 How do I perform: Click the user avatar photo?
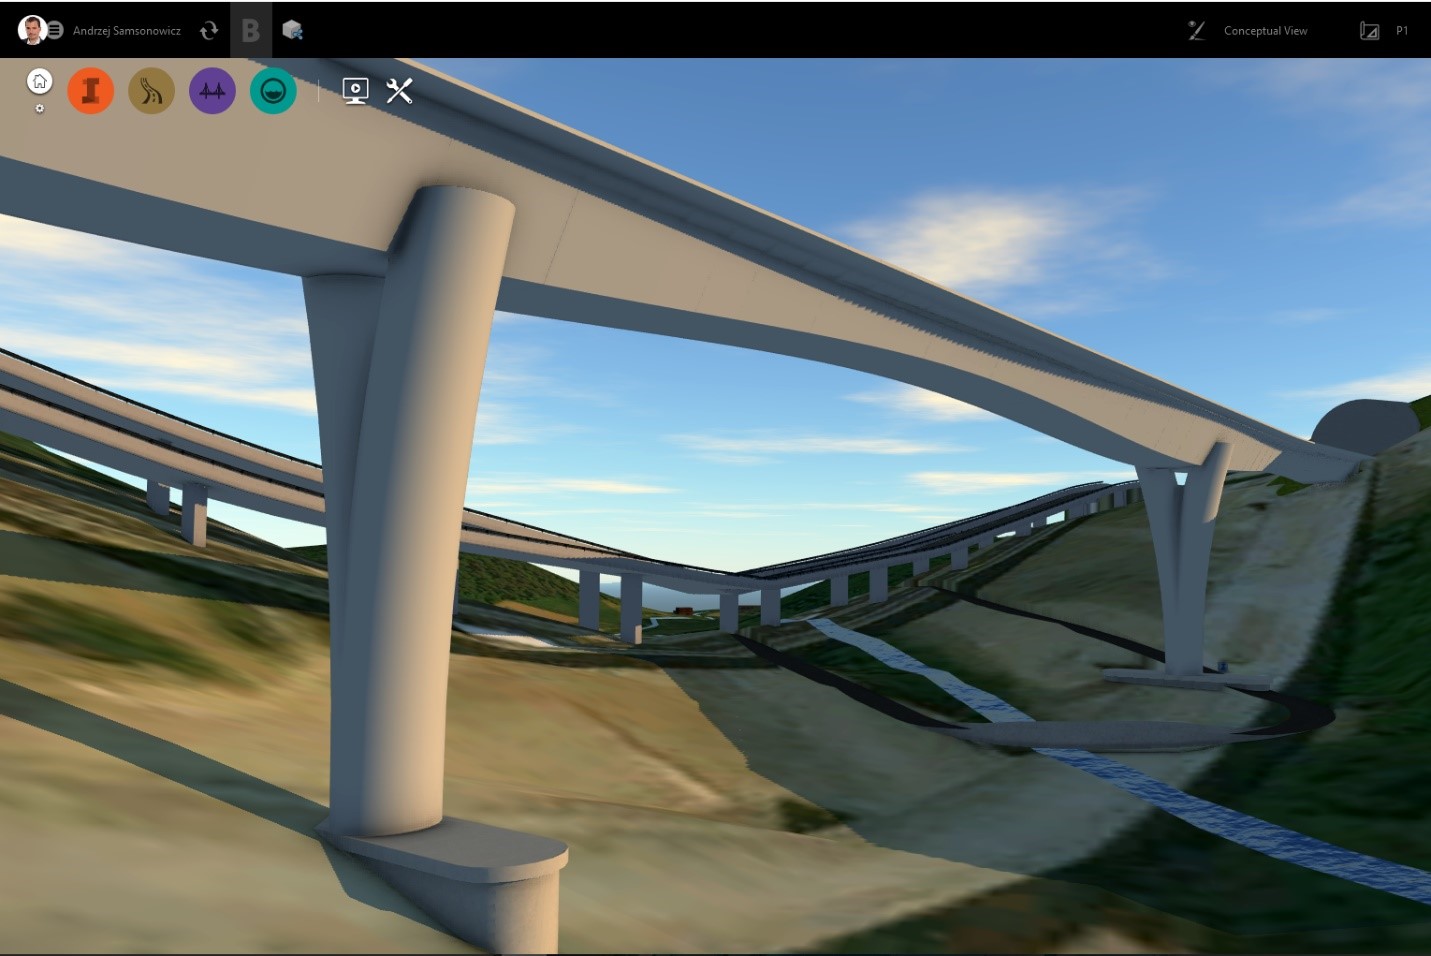(32, 28)
